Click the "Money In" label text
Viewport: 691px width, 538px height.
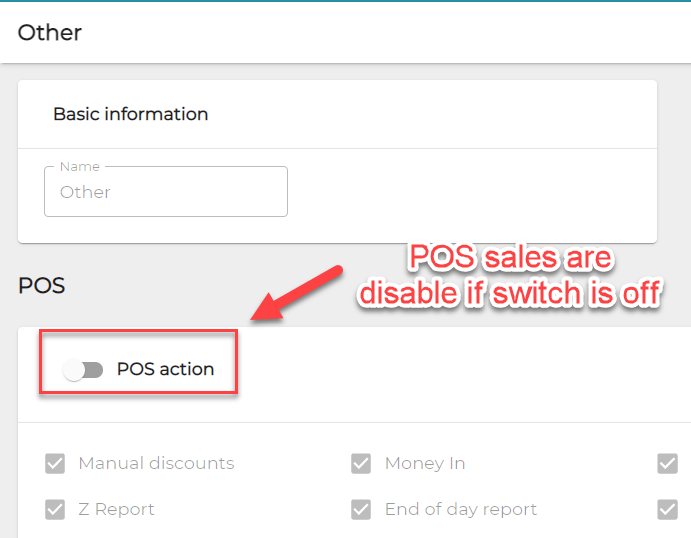[x=425, y=464]
